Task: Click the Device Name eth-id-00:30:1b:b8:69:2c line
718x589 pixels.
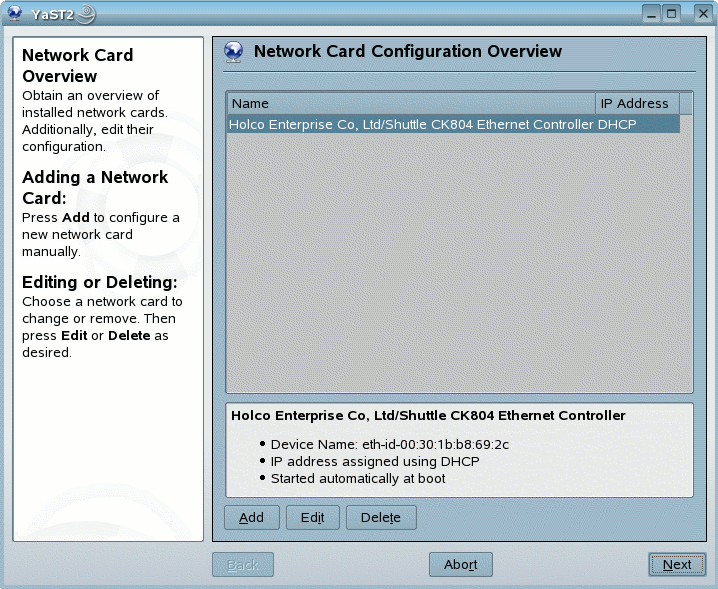Action: (x=389, y=445)
